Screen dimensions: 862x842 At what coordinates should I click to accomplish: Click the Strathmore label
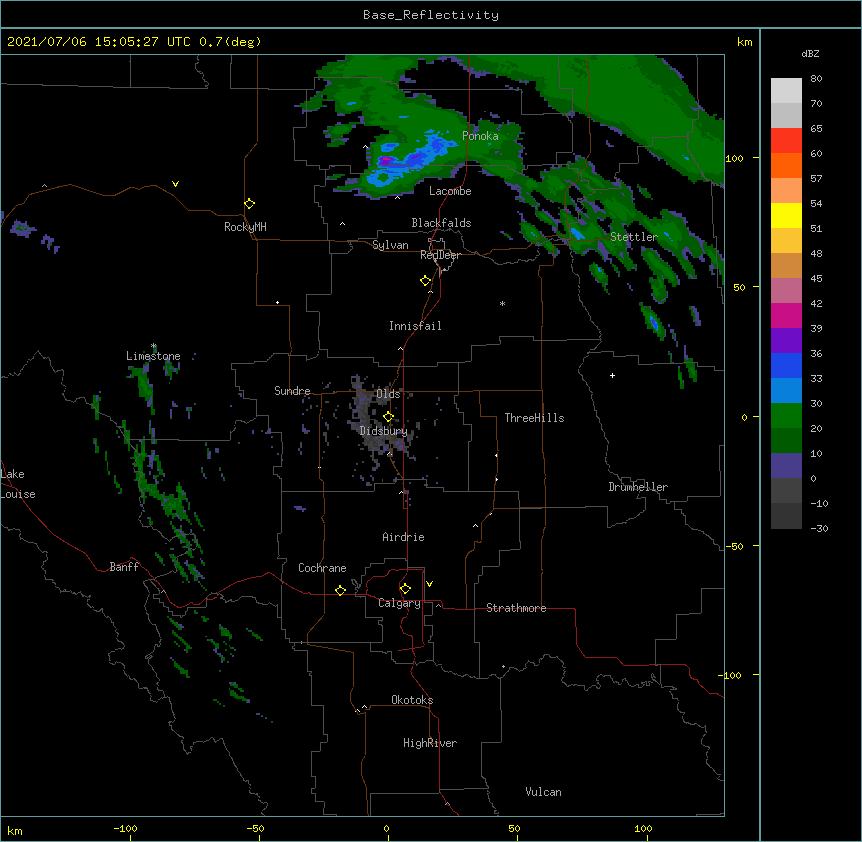click(x=516, y=608)
